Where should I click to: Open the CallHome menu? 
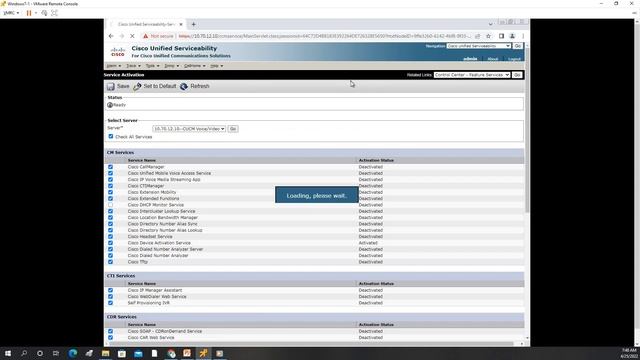[x=195, y=66]
